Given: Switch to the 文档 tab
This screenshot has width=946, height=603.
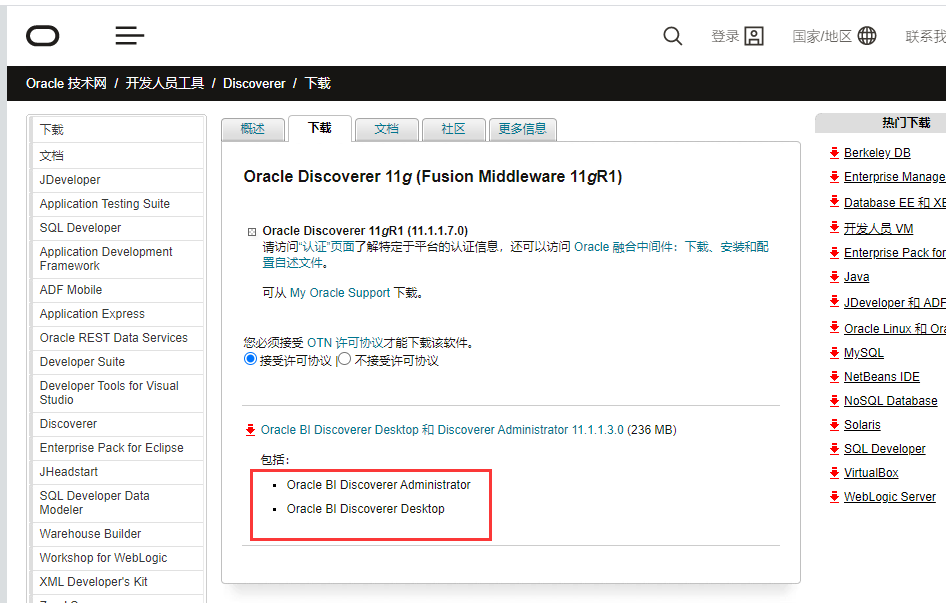Looking at the screenshot, I should (386, 129).
